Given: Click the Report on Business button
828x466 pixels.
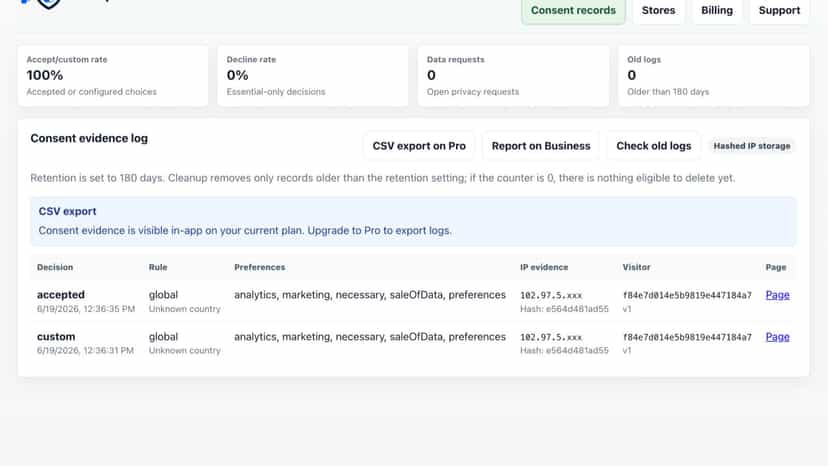Looking at the screenshot, I should [541, 146].
